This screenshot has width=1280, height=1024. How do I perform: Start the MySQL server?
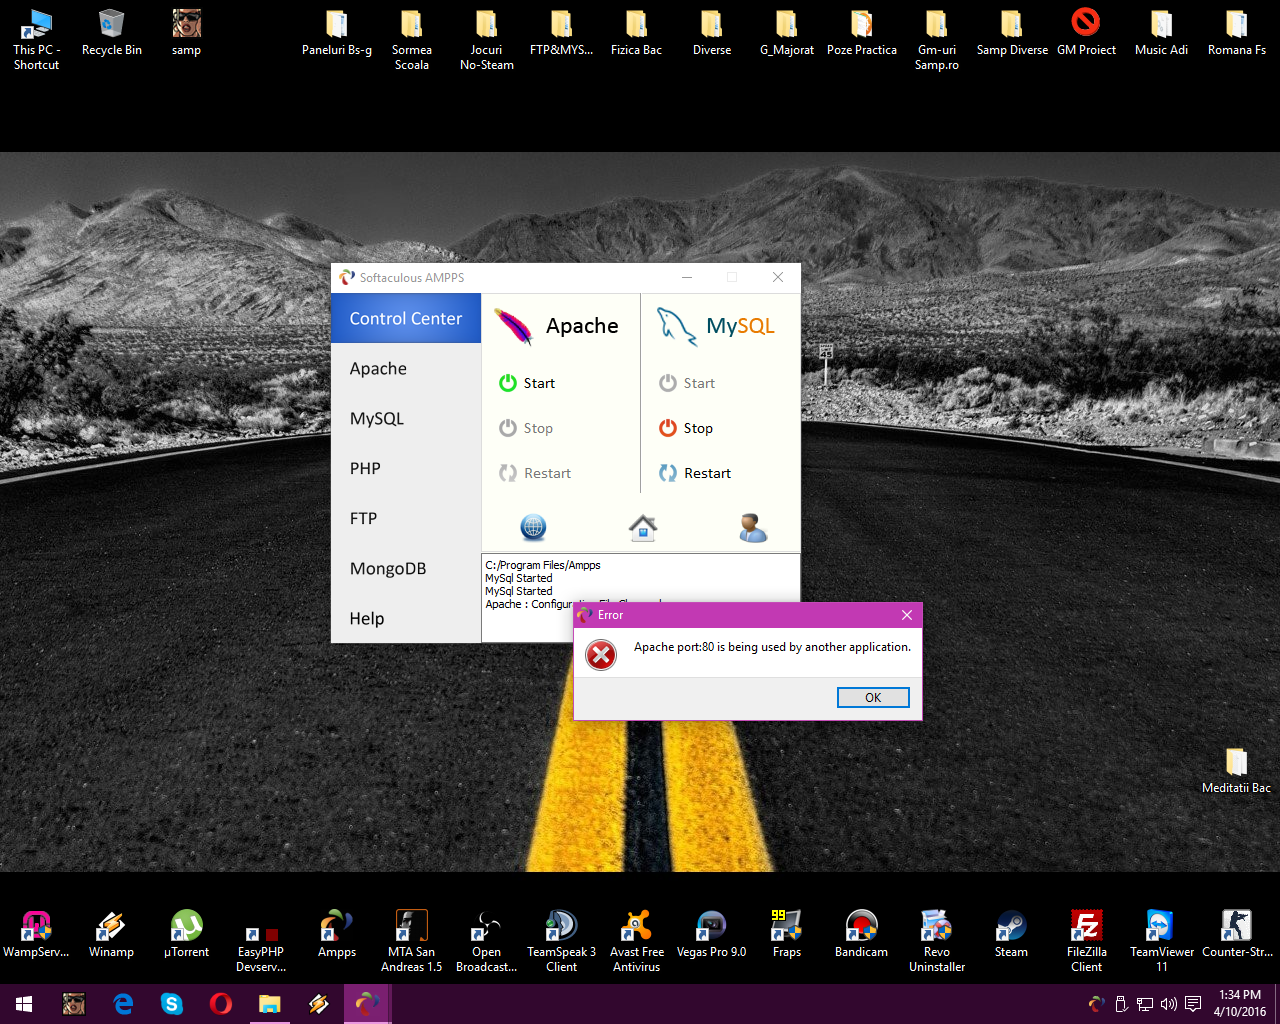coord(687,383)
